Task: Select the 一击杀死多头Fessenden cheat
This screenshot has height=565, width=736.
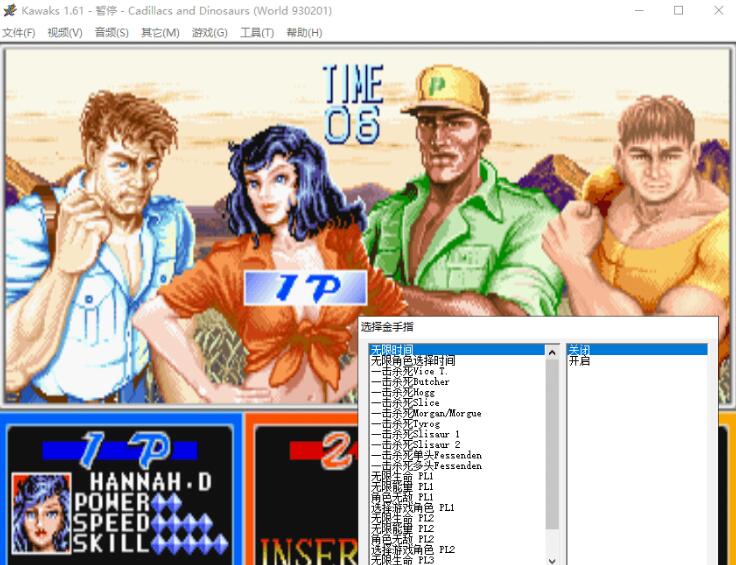Action: click(x=457, y=466)
